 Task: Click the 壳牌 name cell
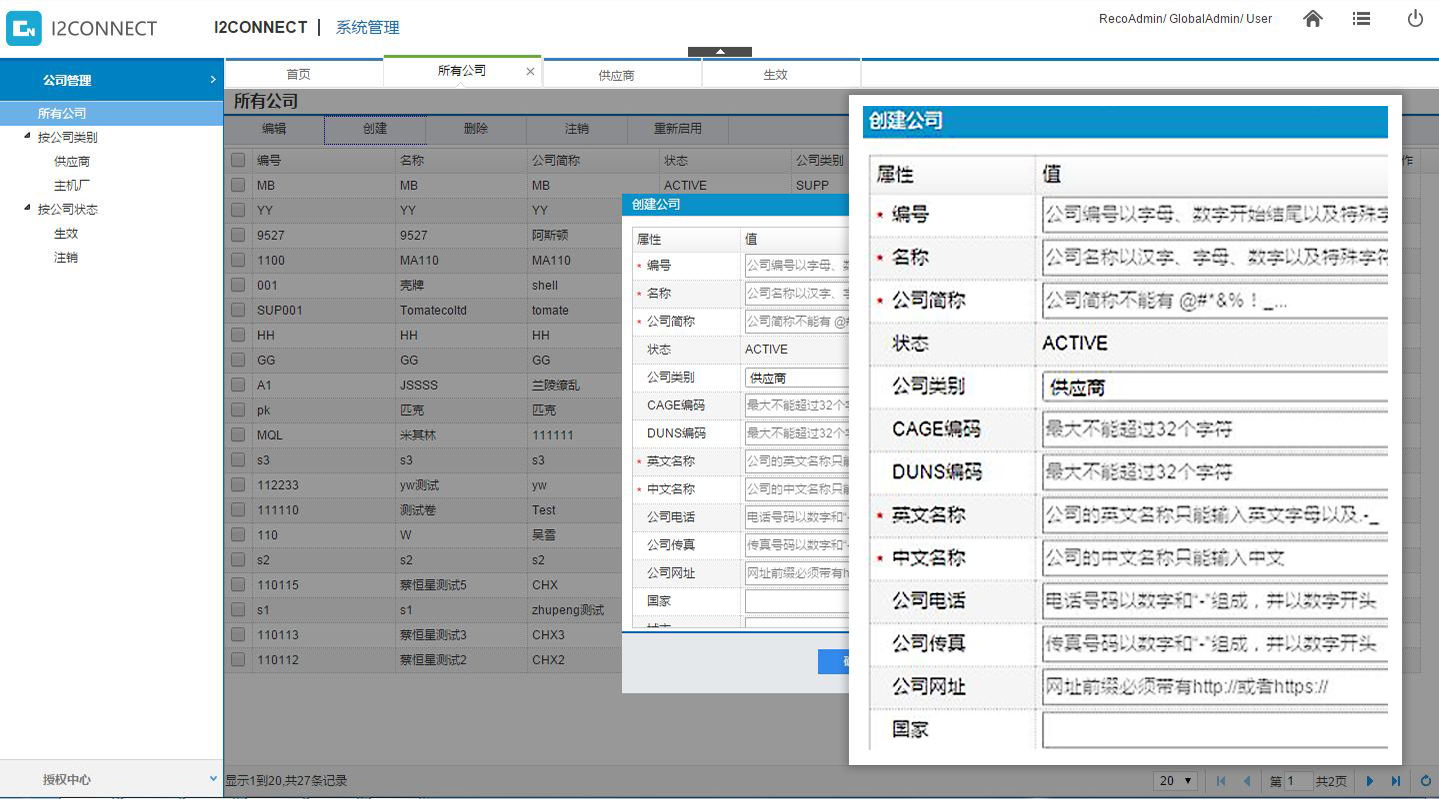click(x=412, y=285)
